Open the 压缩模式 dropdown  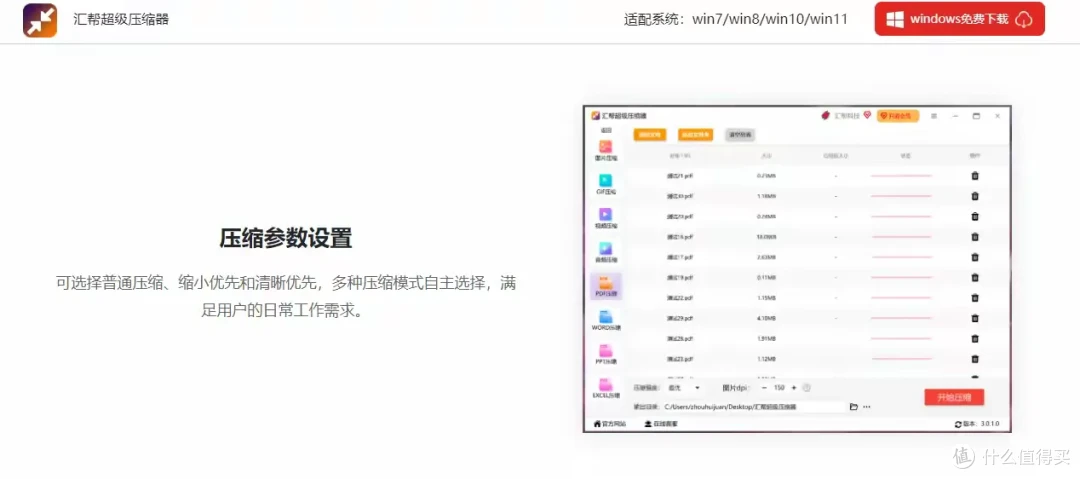pyautogui.click(x=684, y=388)
